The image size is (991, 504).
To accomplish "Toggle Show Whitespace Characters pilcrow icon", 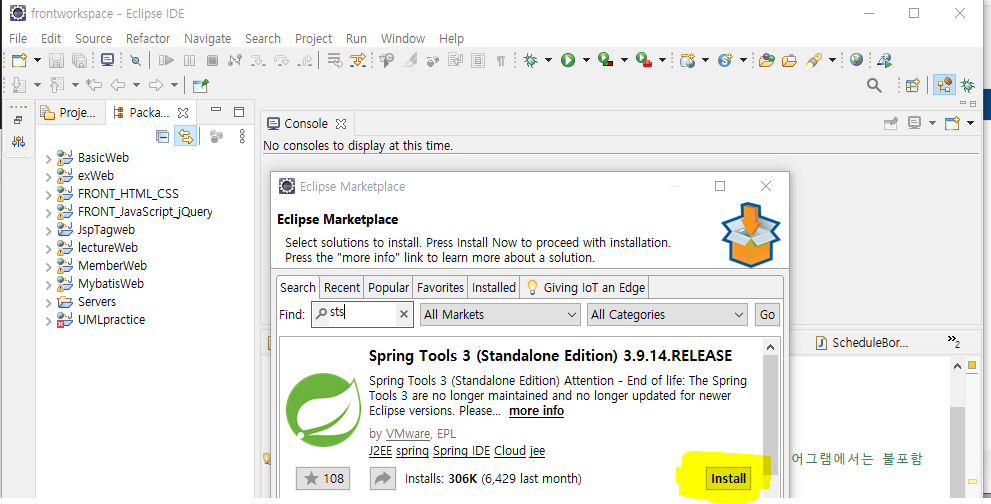I will pos(501,60).
